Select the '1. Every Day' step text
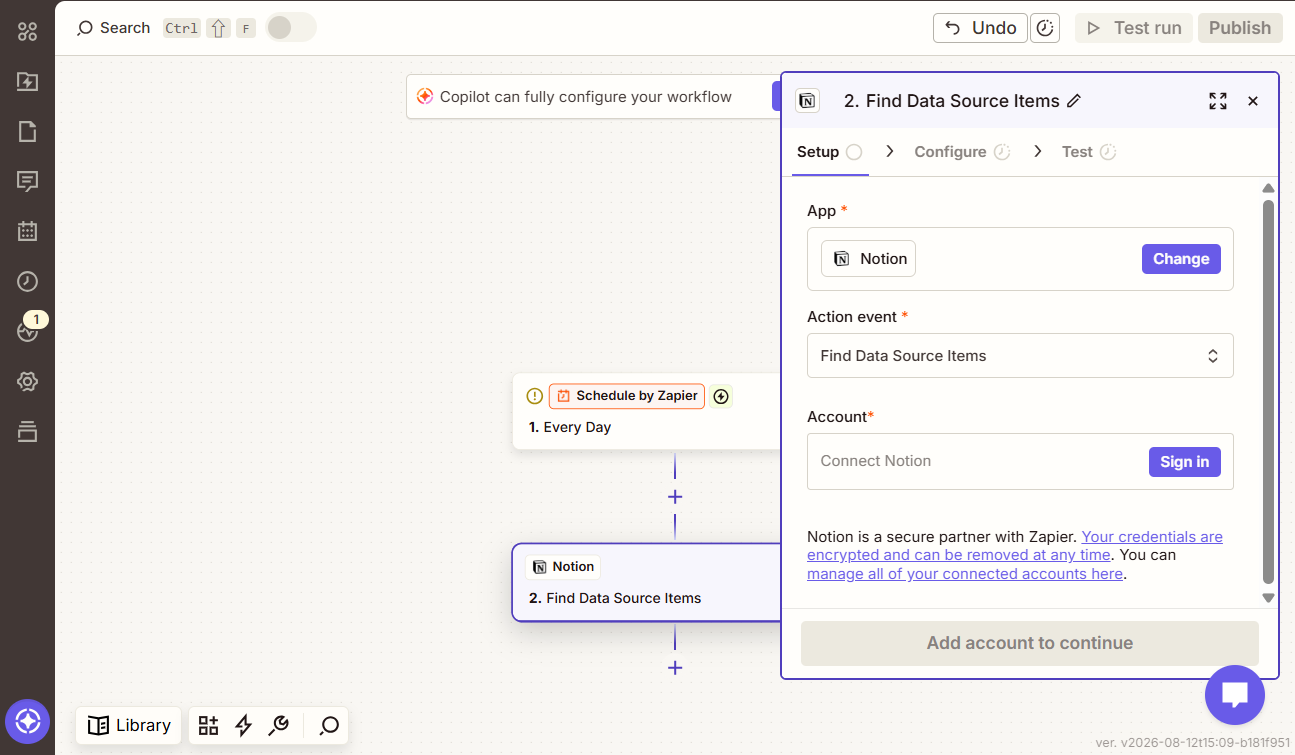Screen dimensions: 1295x755 [570, 427]
